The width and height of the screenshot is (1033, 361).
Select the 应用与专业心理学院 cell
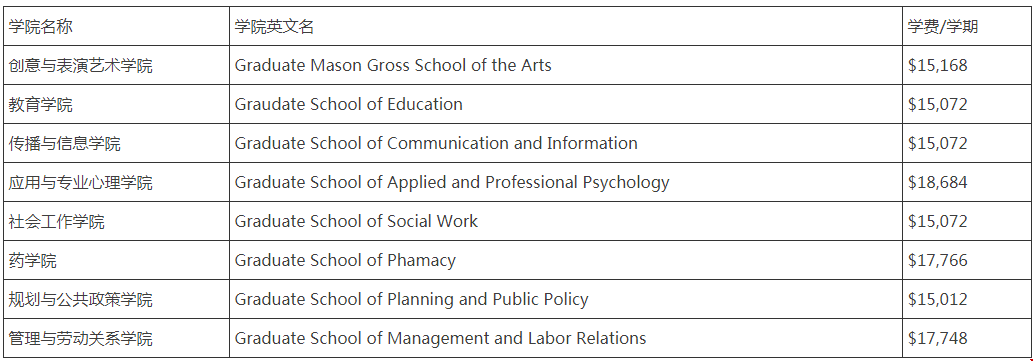117,182
